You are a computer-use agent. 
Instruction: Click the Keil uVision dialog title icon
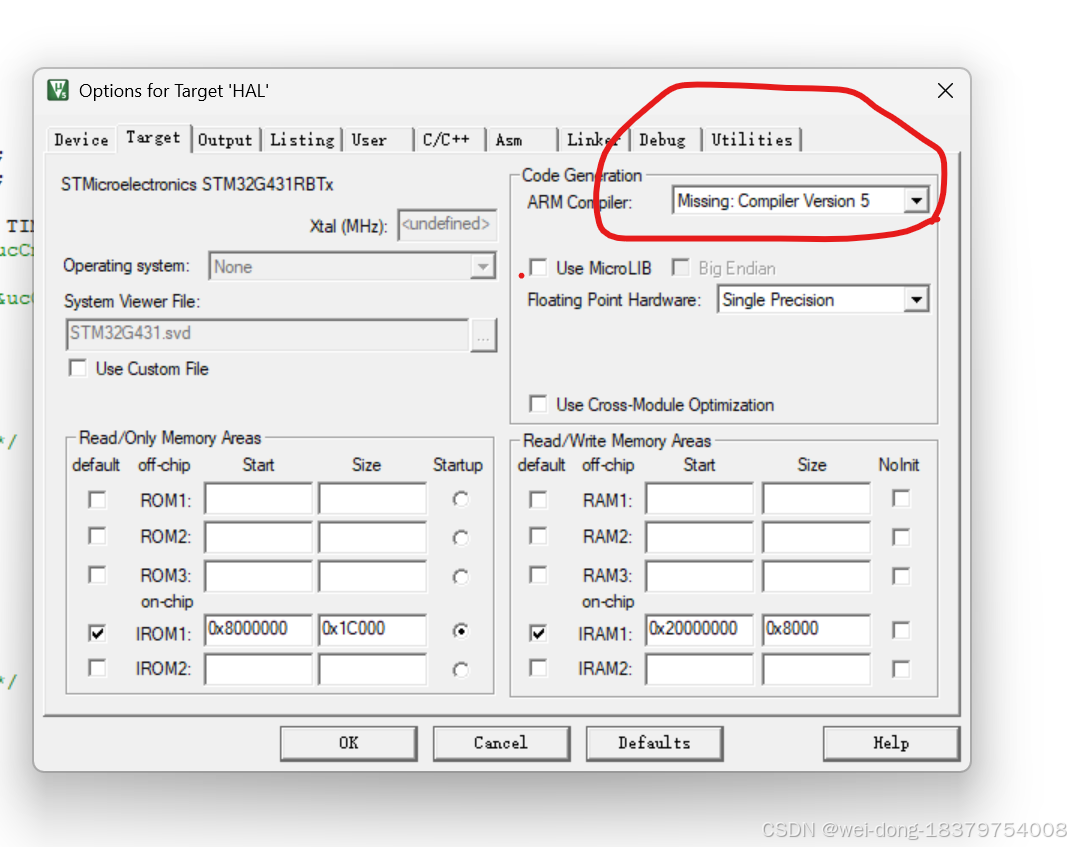pos(58,90)
